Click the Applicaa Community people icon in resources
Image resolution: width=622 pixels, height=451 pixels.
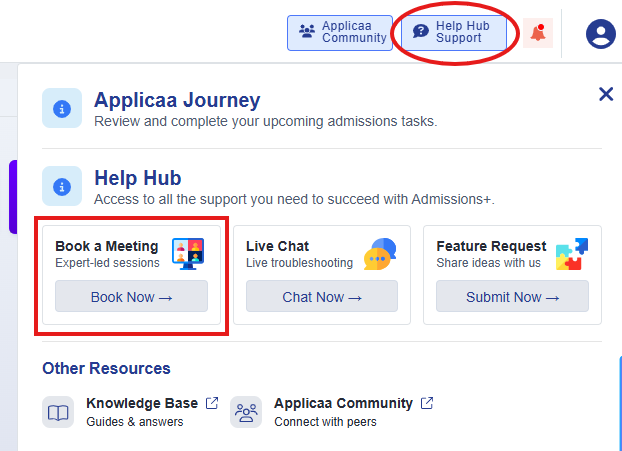(x=246, y=412)
